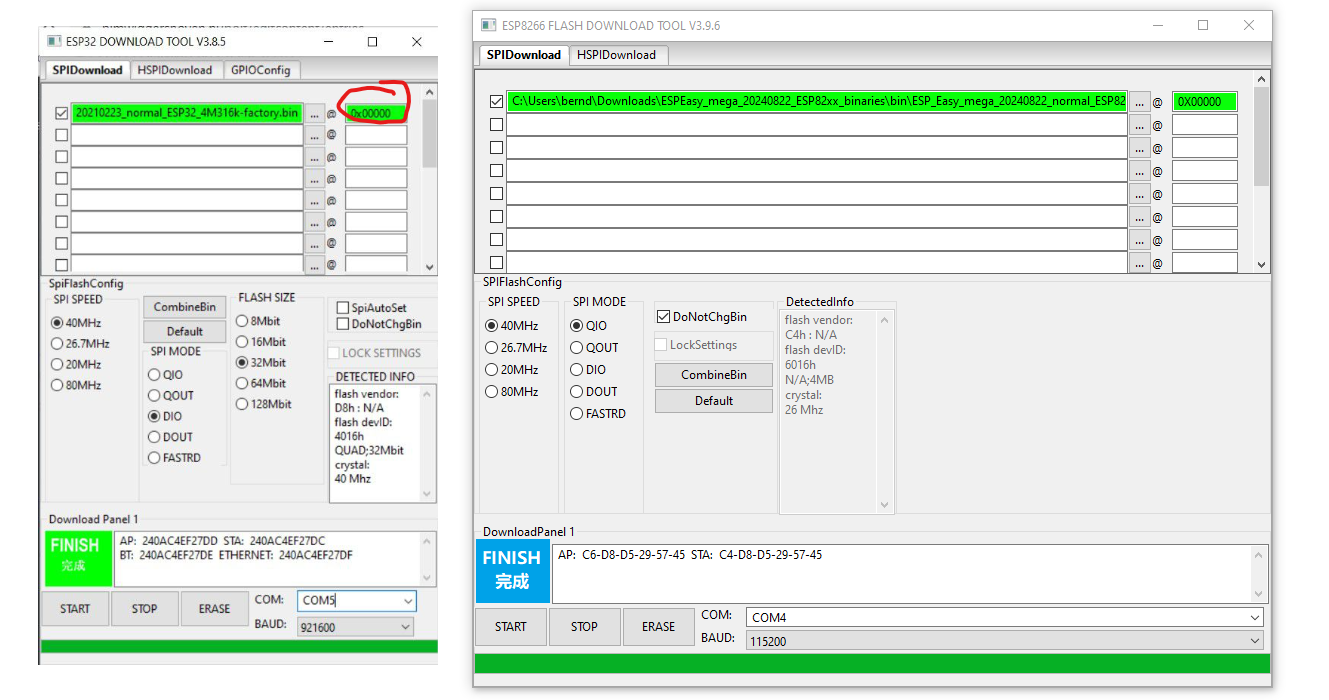
Task: Click the AP MAC address text in ESP8266 window
Action: pos(621,555)
